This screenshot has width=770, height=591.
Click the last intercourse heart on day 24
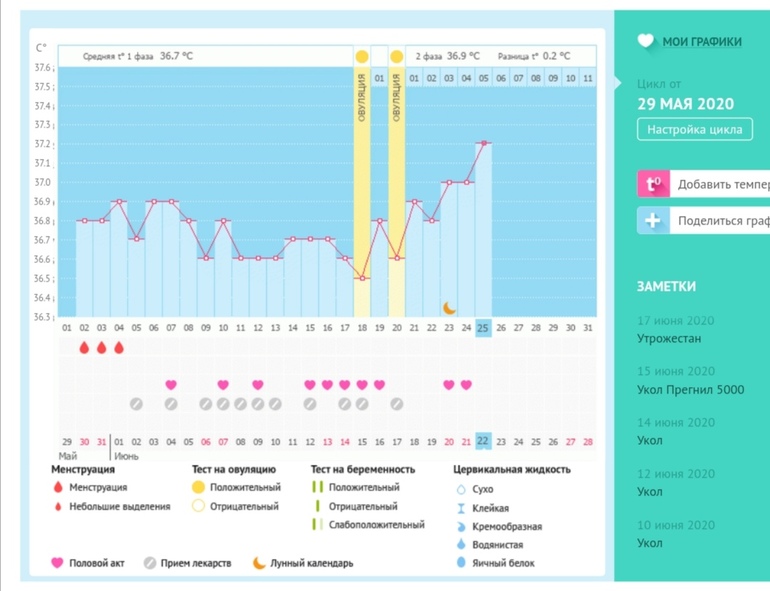click(x=466, y=385)
